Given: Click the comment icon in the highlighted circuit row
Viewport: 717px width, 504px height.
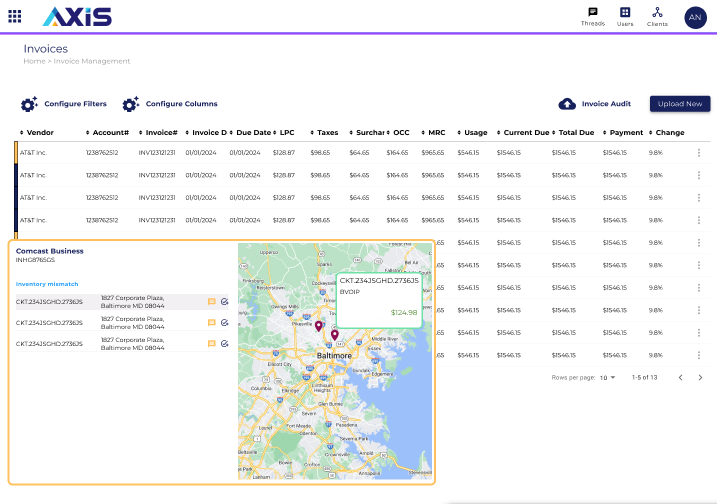Looking at the screenshot, I should [x=212, y=302].
